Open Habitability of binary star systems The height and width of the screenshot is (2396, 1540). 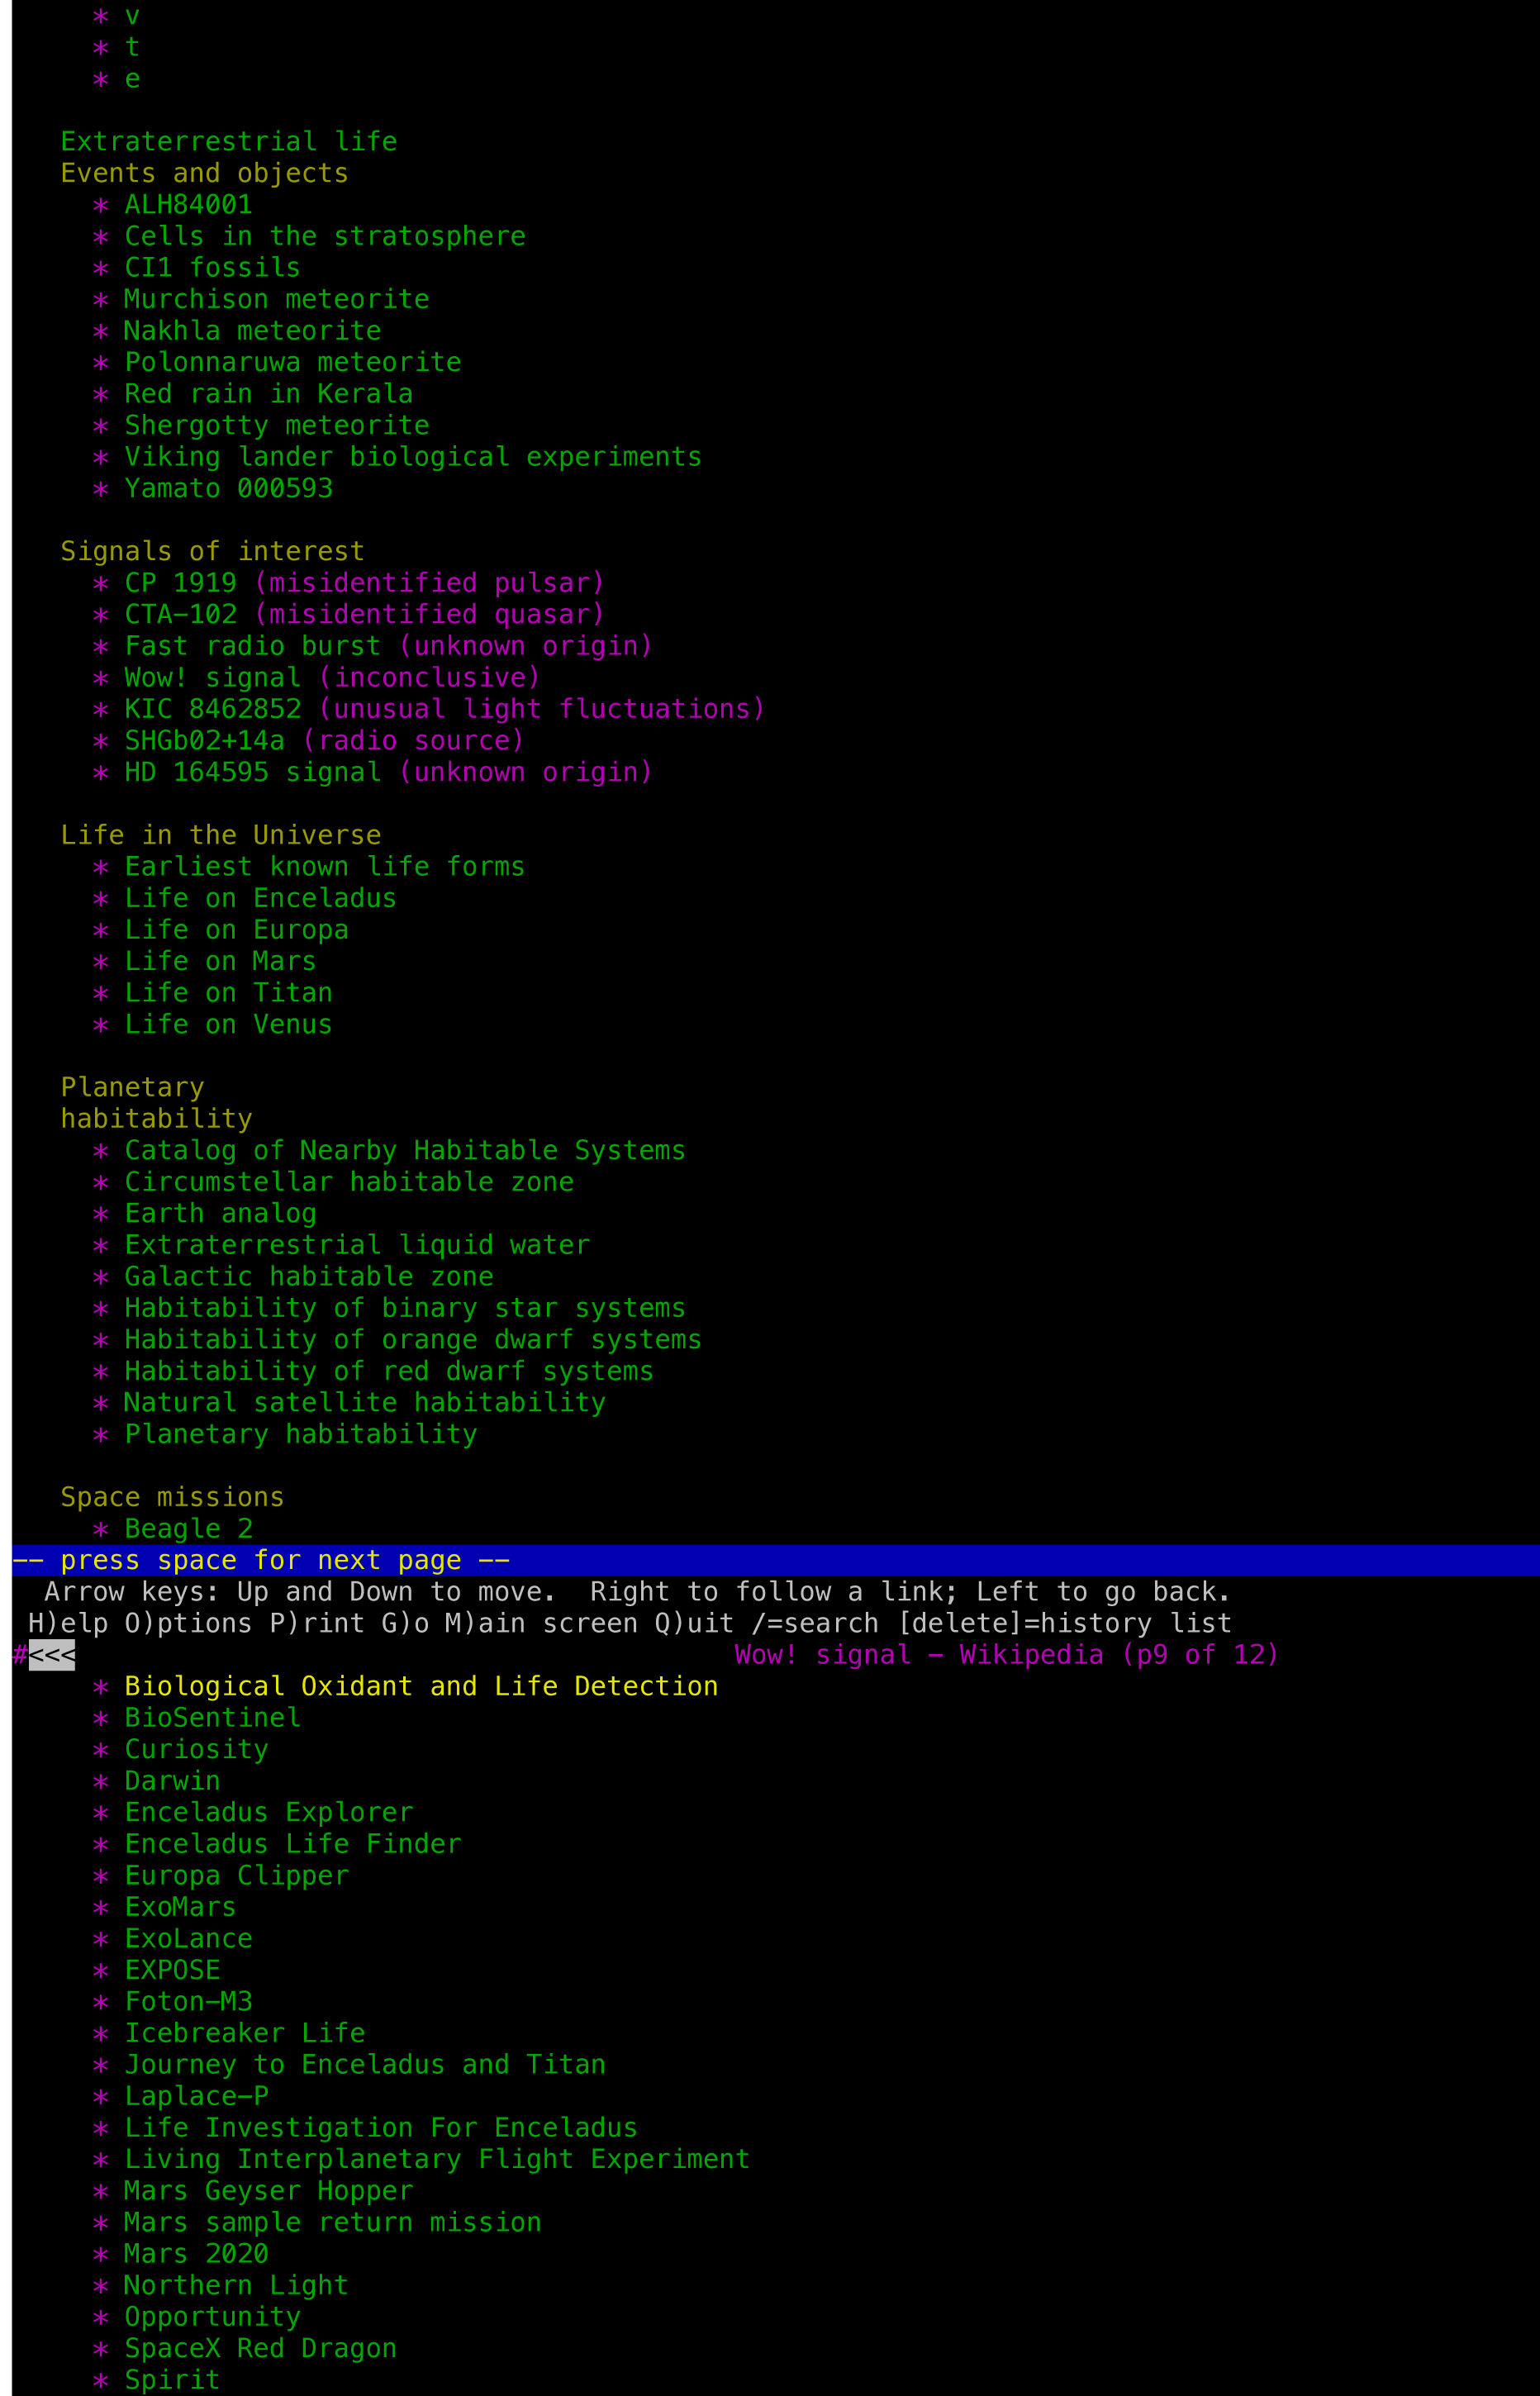(x=405, y=1308)
